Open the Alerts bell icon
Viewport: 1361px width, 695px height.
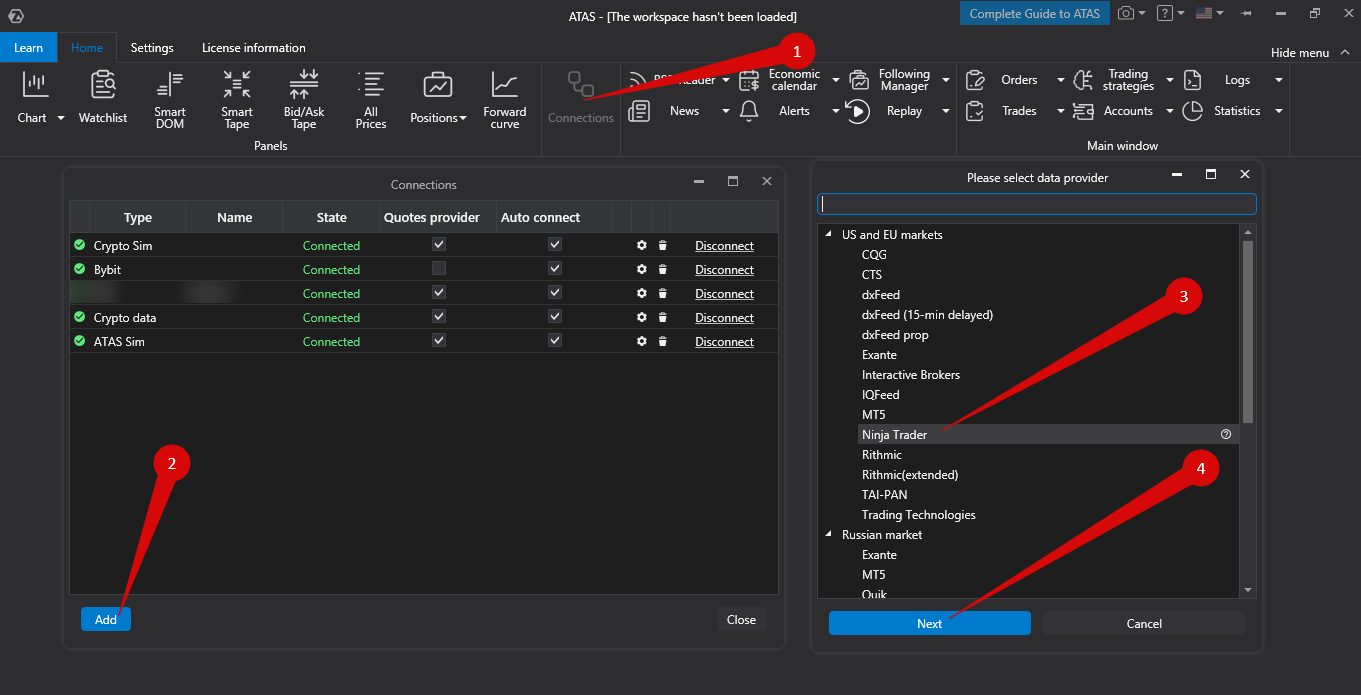749,111
